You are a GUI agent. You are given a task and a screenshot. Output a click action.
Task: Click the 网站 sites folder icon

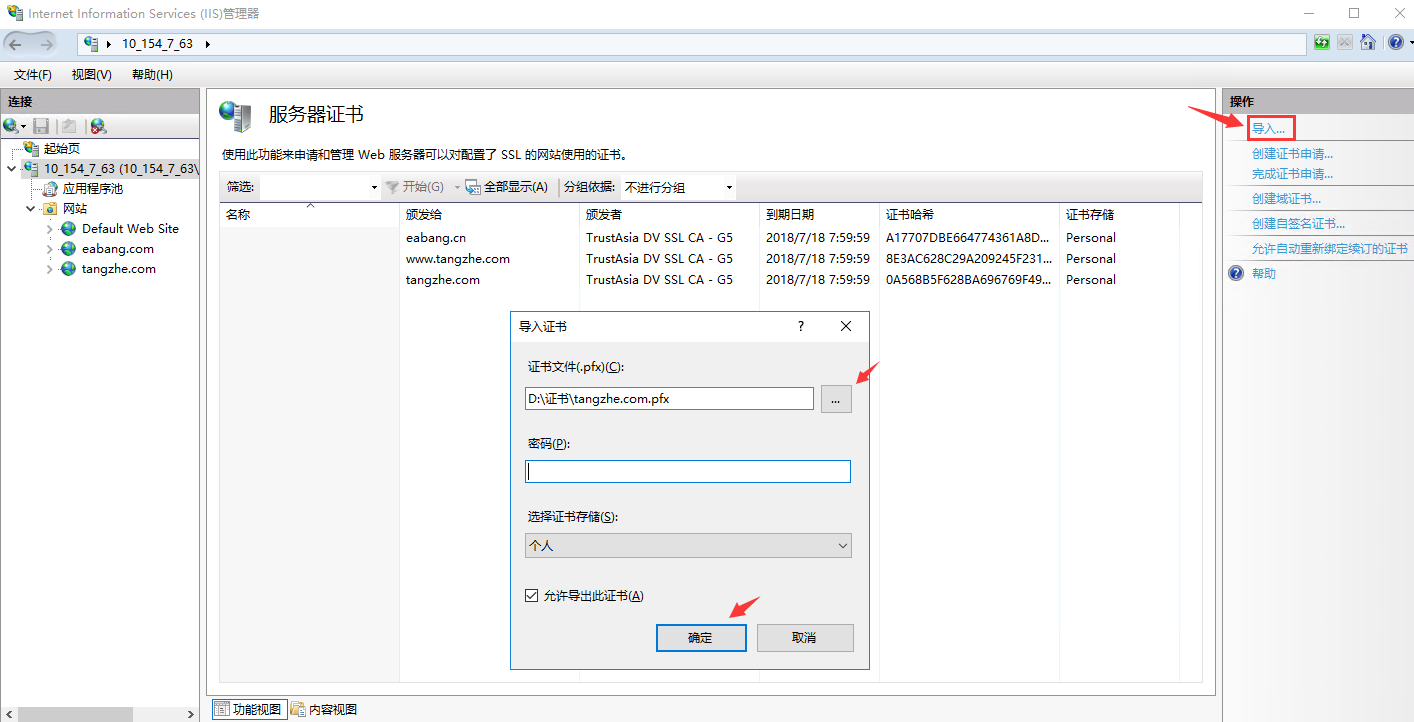coord(49,209)
